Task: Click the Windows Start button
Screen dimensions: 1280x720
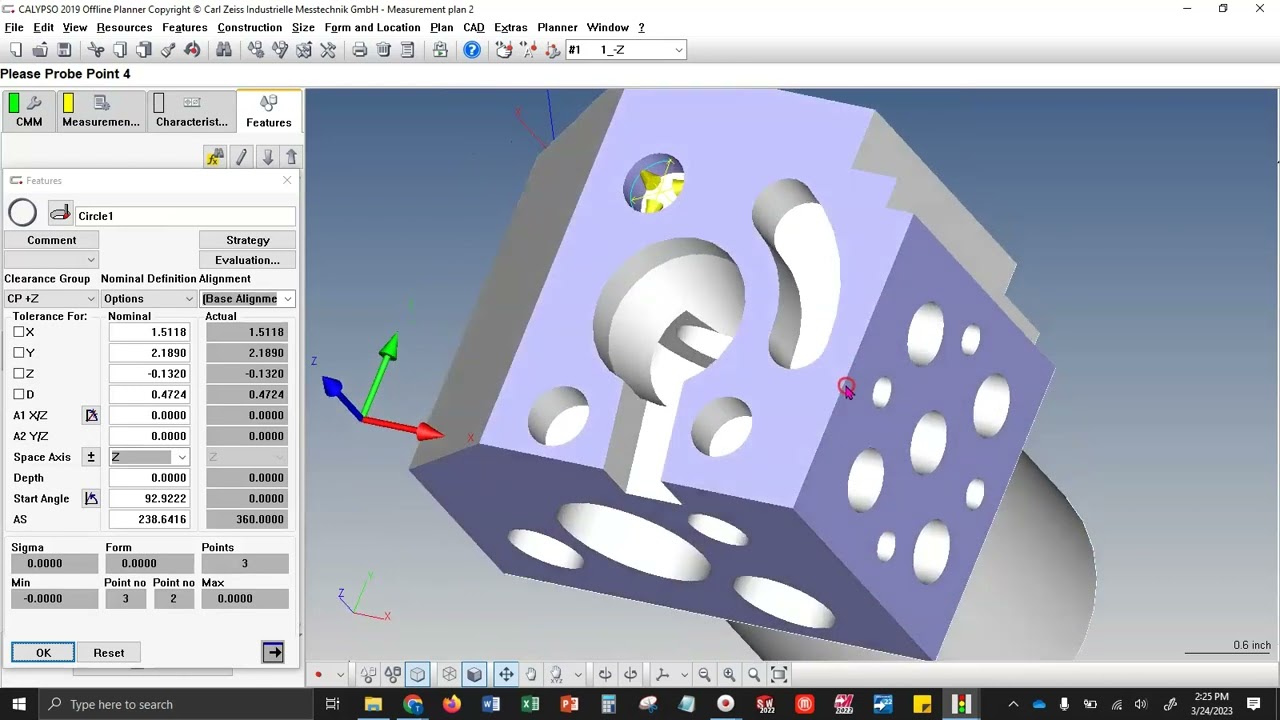Action: 19,704
